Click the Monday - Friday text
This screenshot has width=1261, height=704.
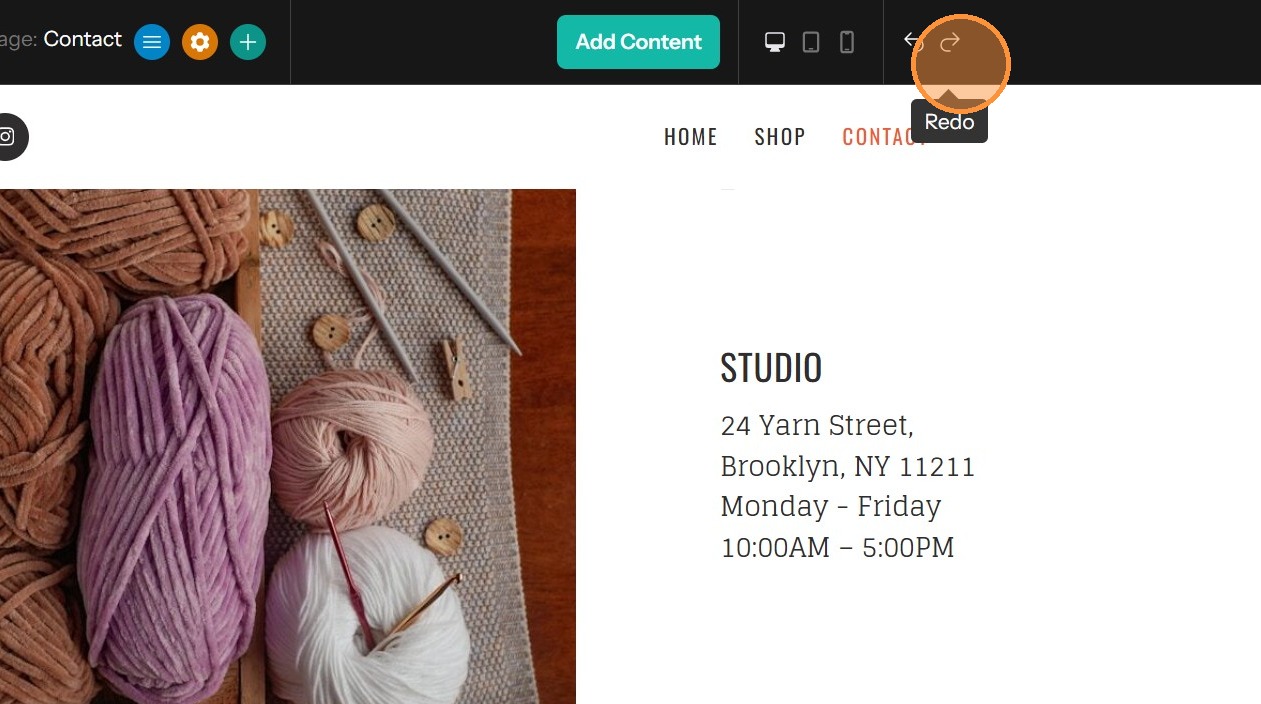tap(830, 507)
